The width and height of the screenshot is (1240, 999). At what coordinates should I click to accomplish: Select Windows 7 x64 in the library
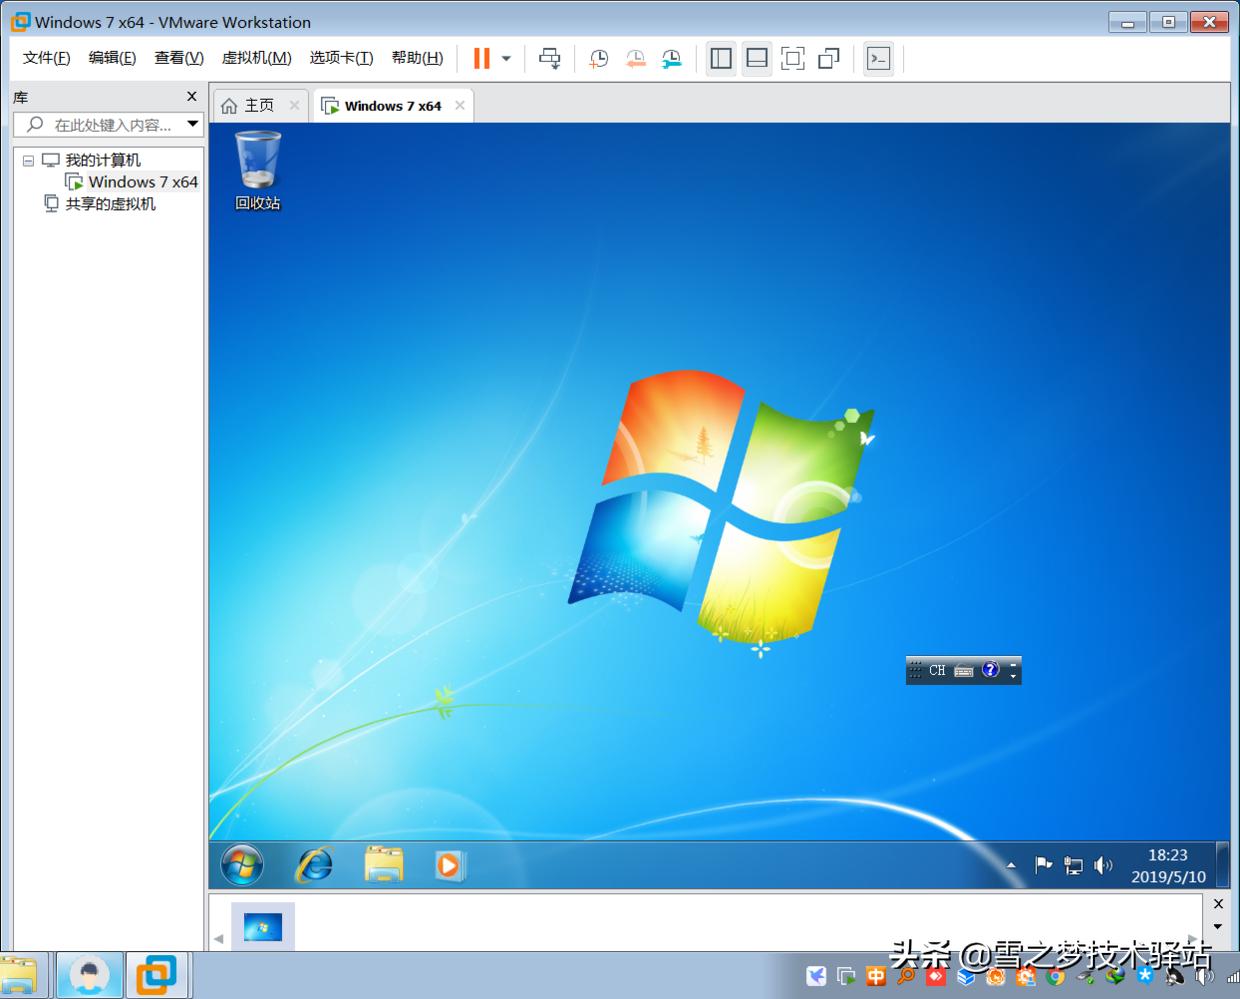tap(142, 182)
